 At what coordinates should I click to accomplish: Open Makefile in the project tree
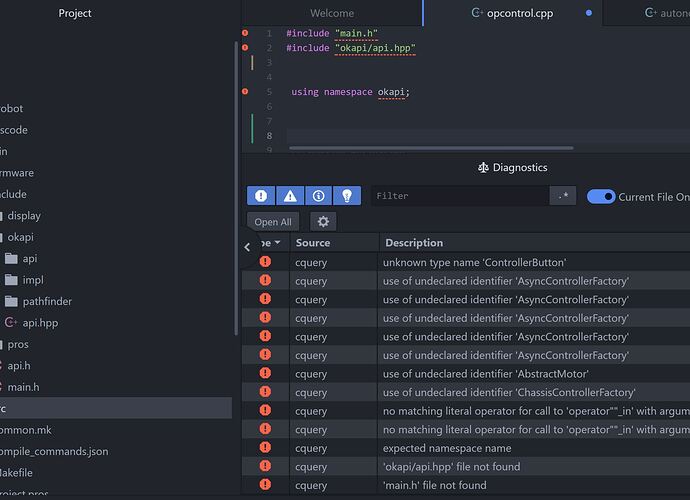16,473
